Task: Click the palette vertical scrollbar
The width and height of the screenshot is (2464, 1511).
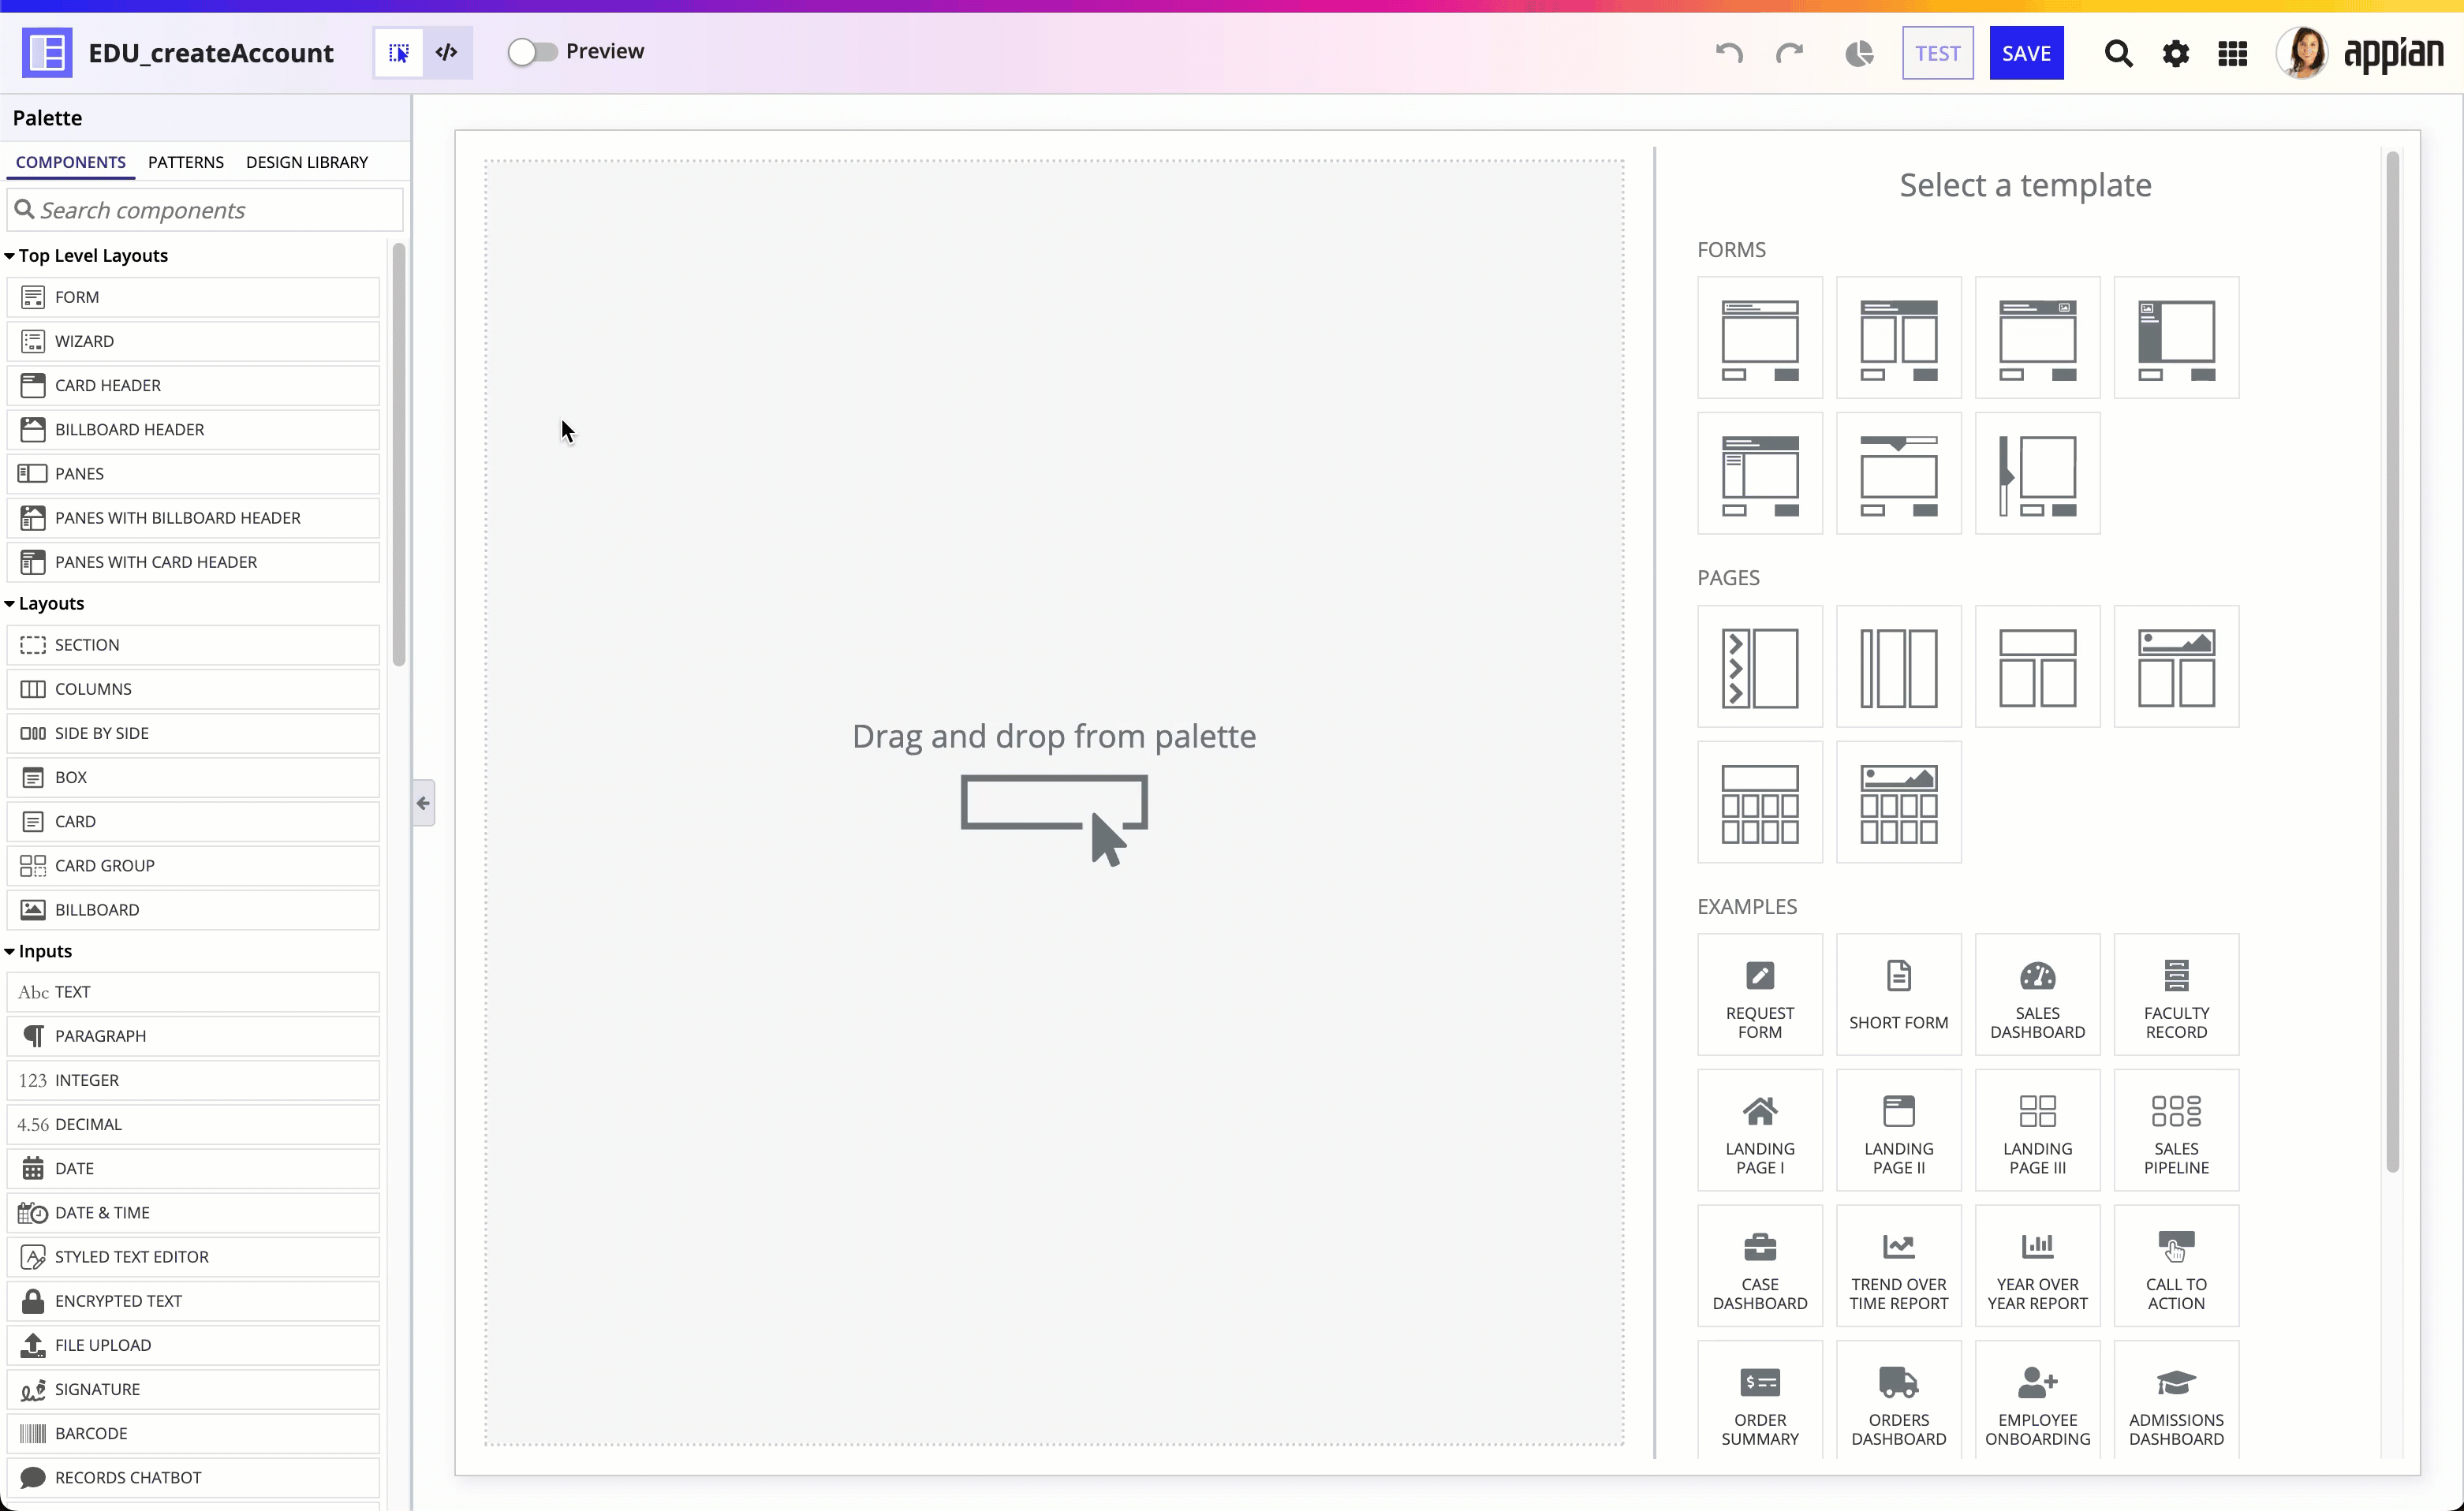Action: pos(399,455)
